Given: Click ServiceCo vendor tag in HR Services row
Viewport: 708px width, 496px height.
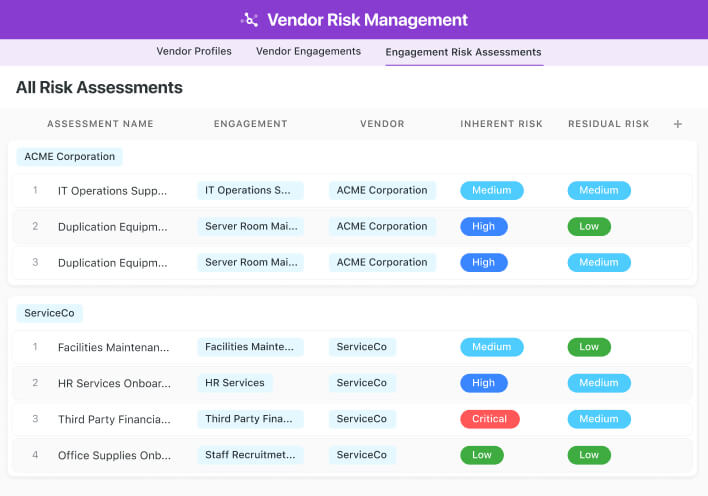Looking at the screenshot, I should coord(362,383).
